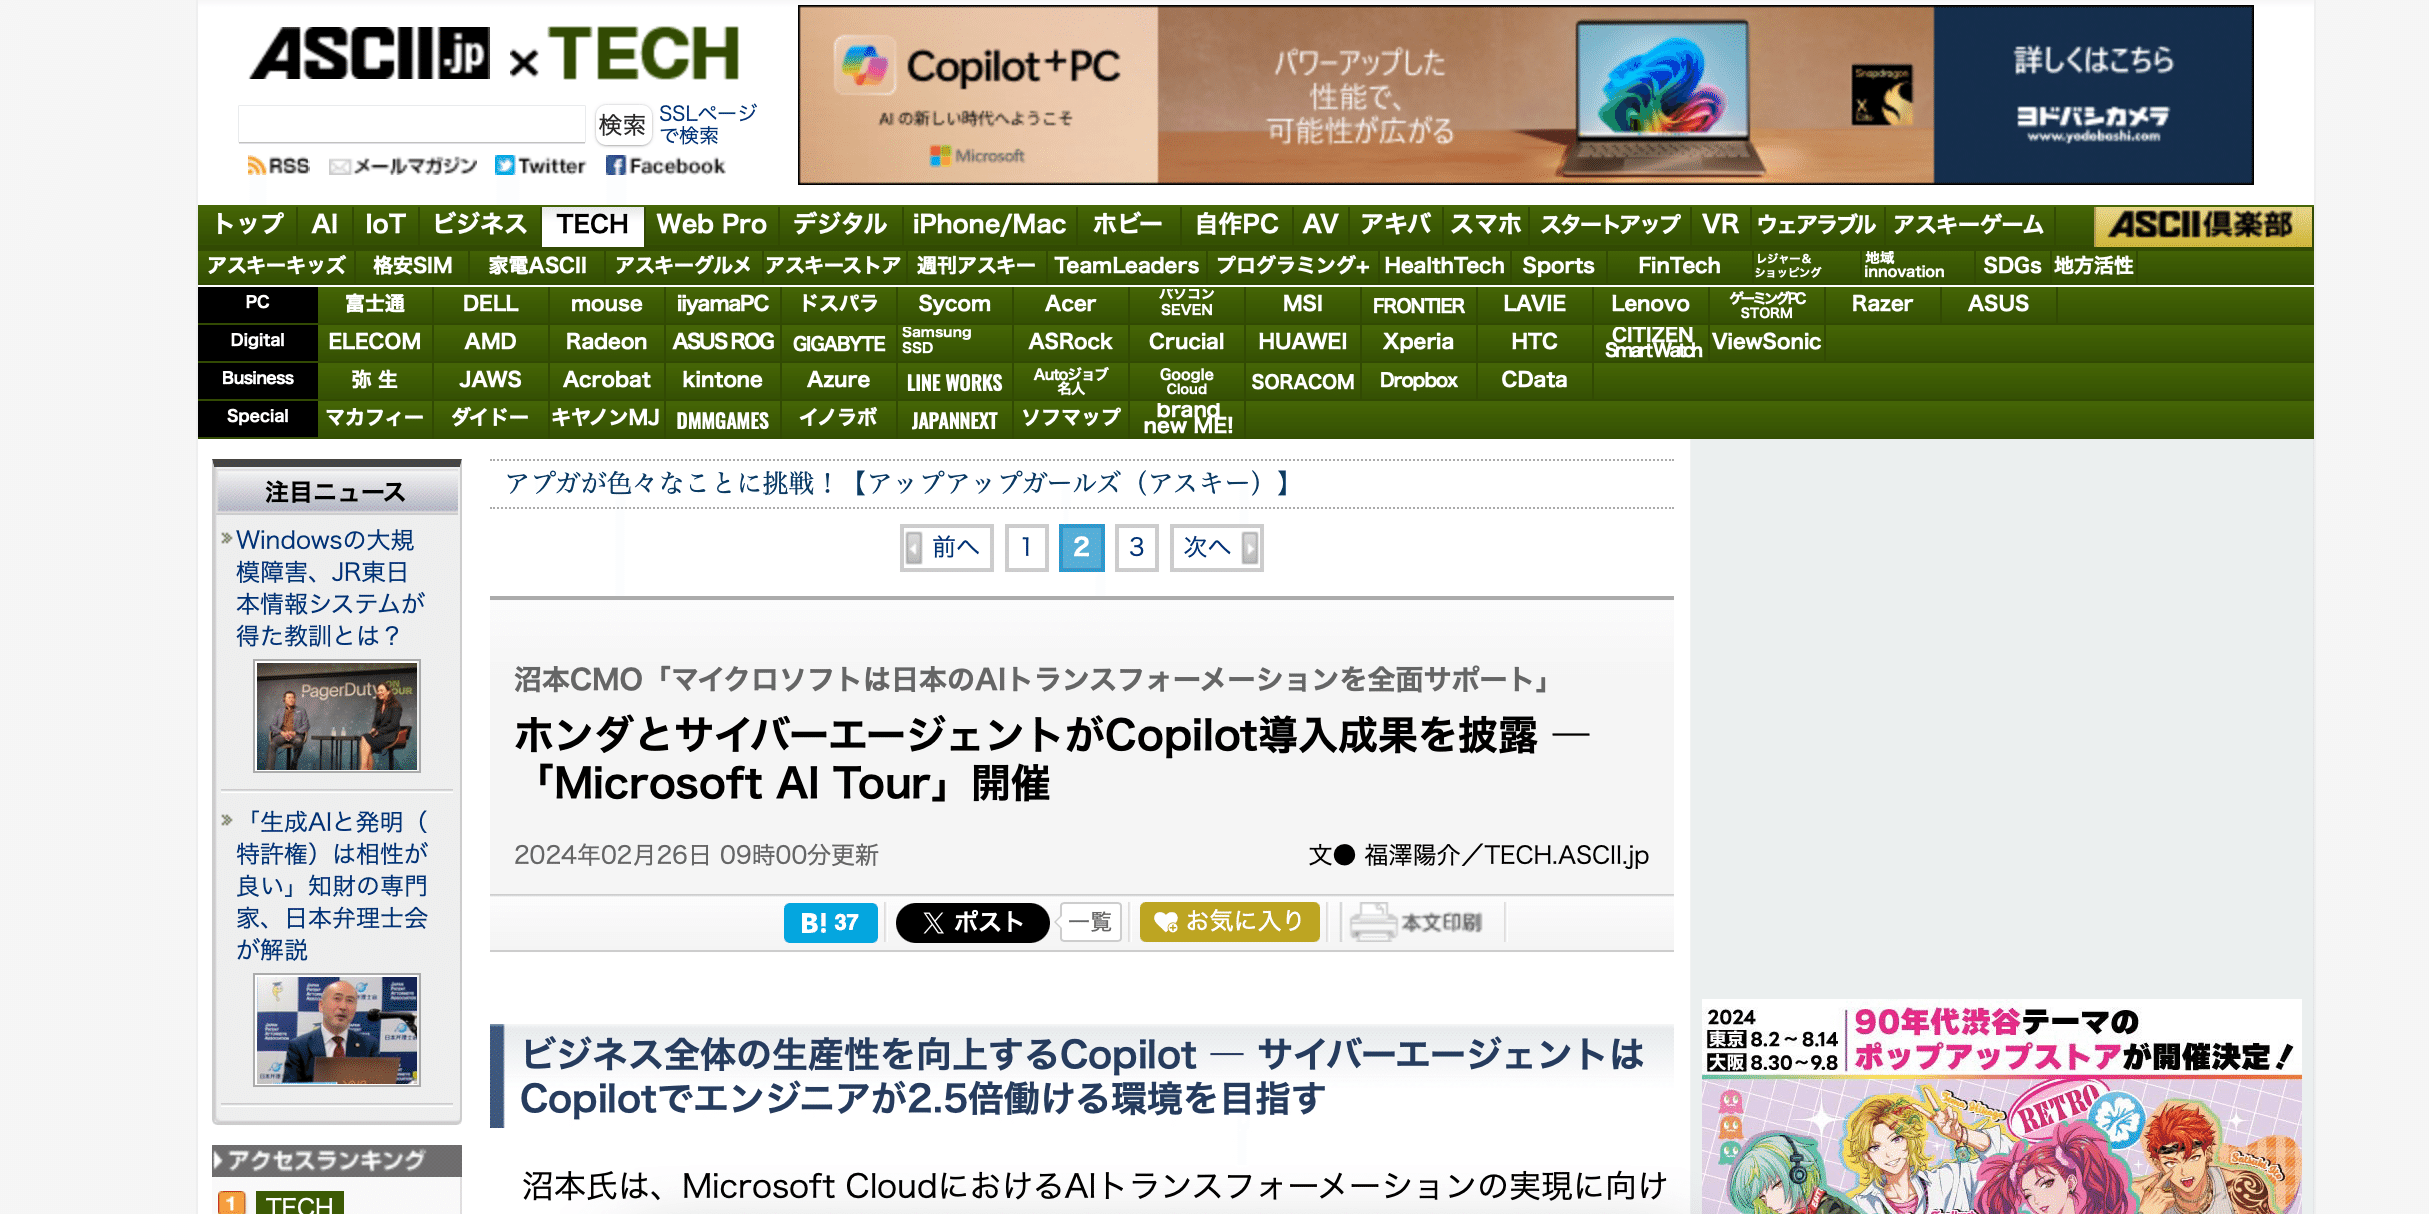Open the DMMGAMES special link
The height and width of the screenshot is (1214, 2429).
tap(722, 420)
